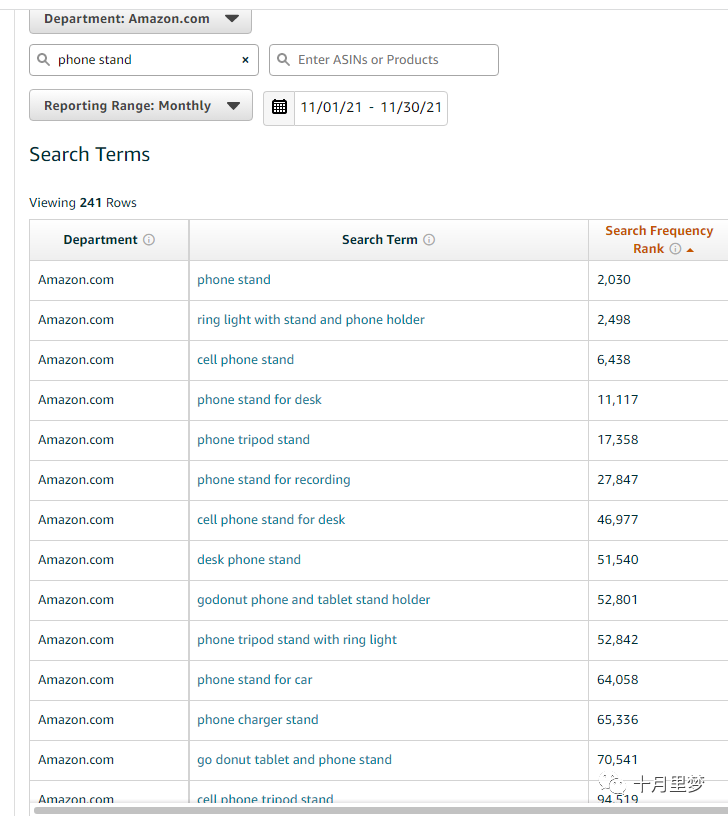The height and width of the screenshot is (816, 728).
Task: Clear the phone stand search with x
Action: coord(245,60)
